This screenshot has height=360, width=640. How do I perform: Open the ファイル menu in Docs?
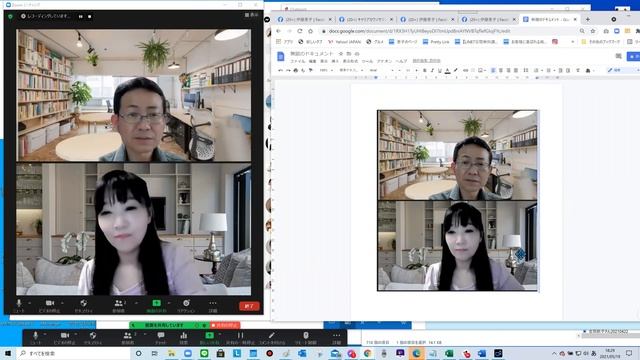click(298, 61)
